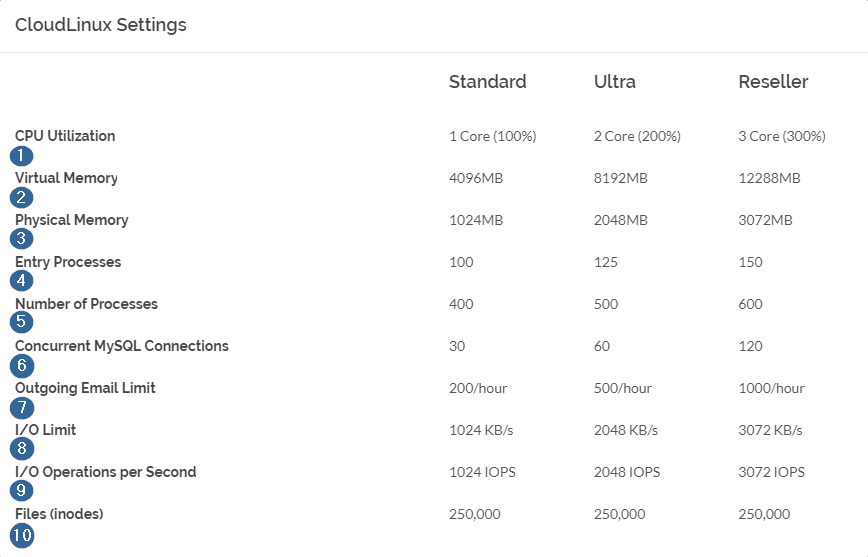Select the Standard column heading
This screenshot has width=868, height=557.
pos(487,82)
